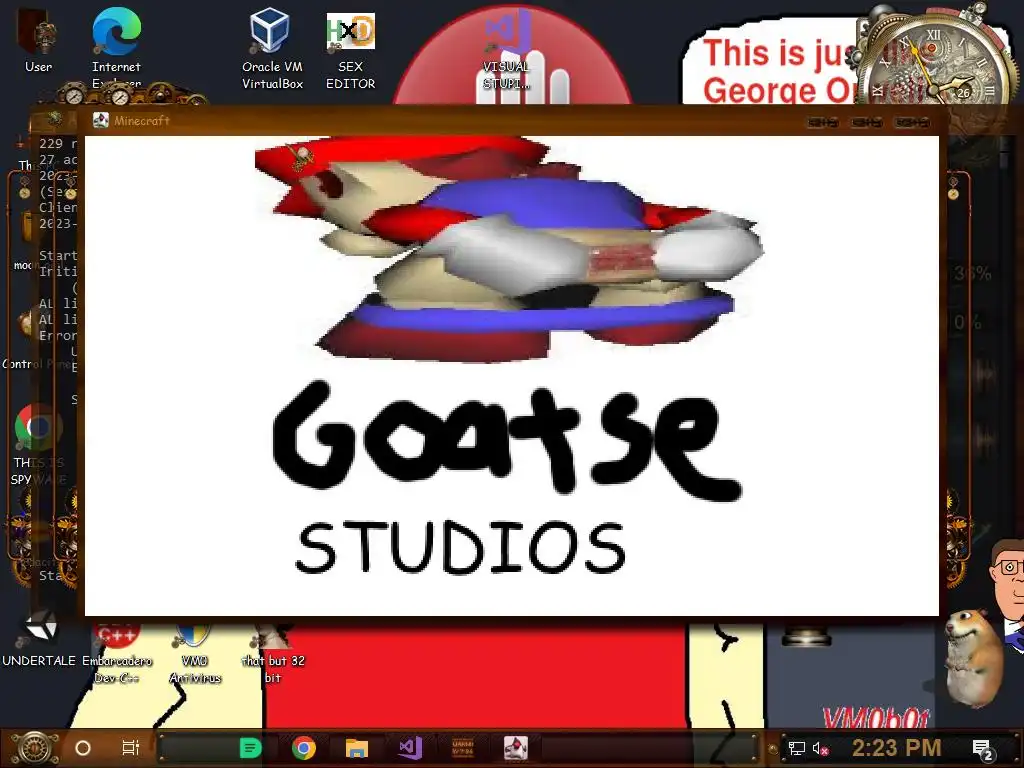Screen dimensions: 1024x768
Task: Open the SEX EDITOR desktop icon
Action: 351,50
